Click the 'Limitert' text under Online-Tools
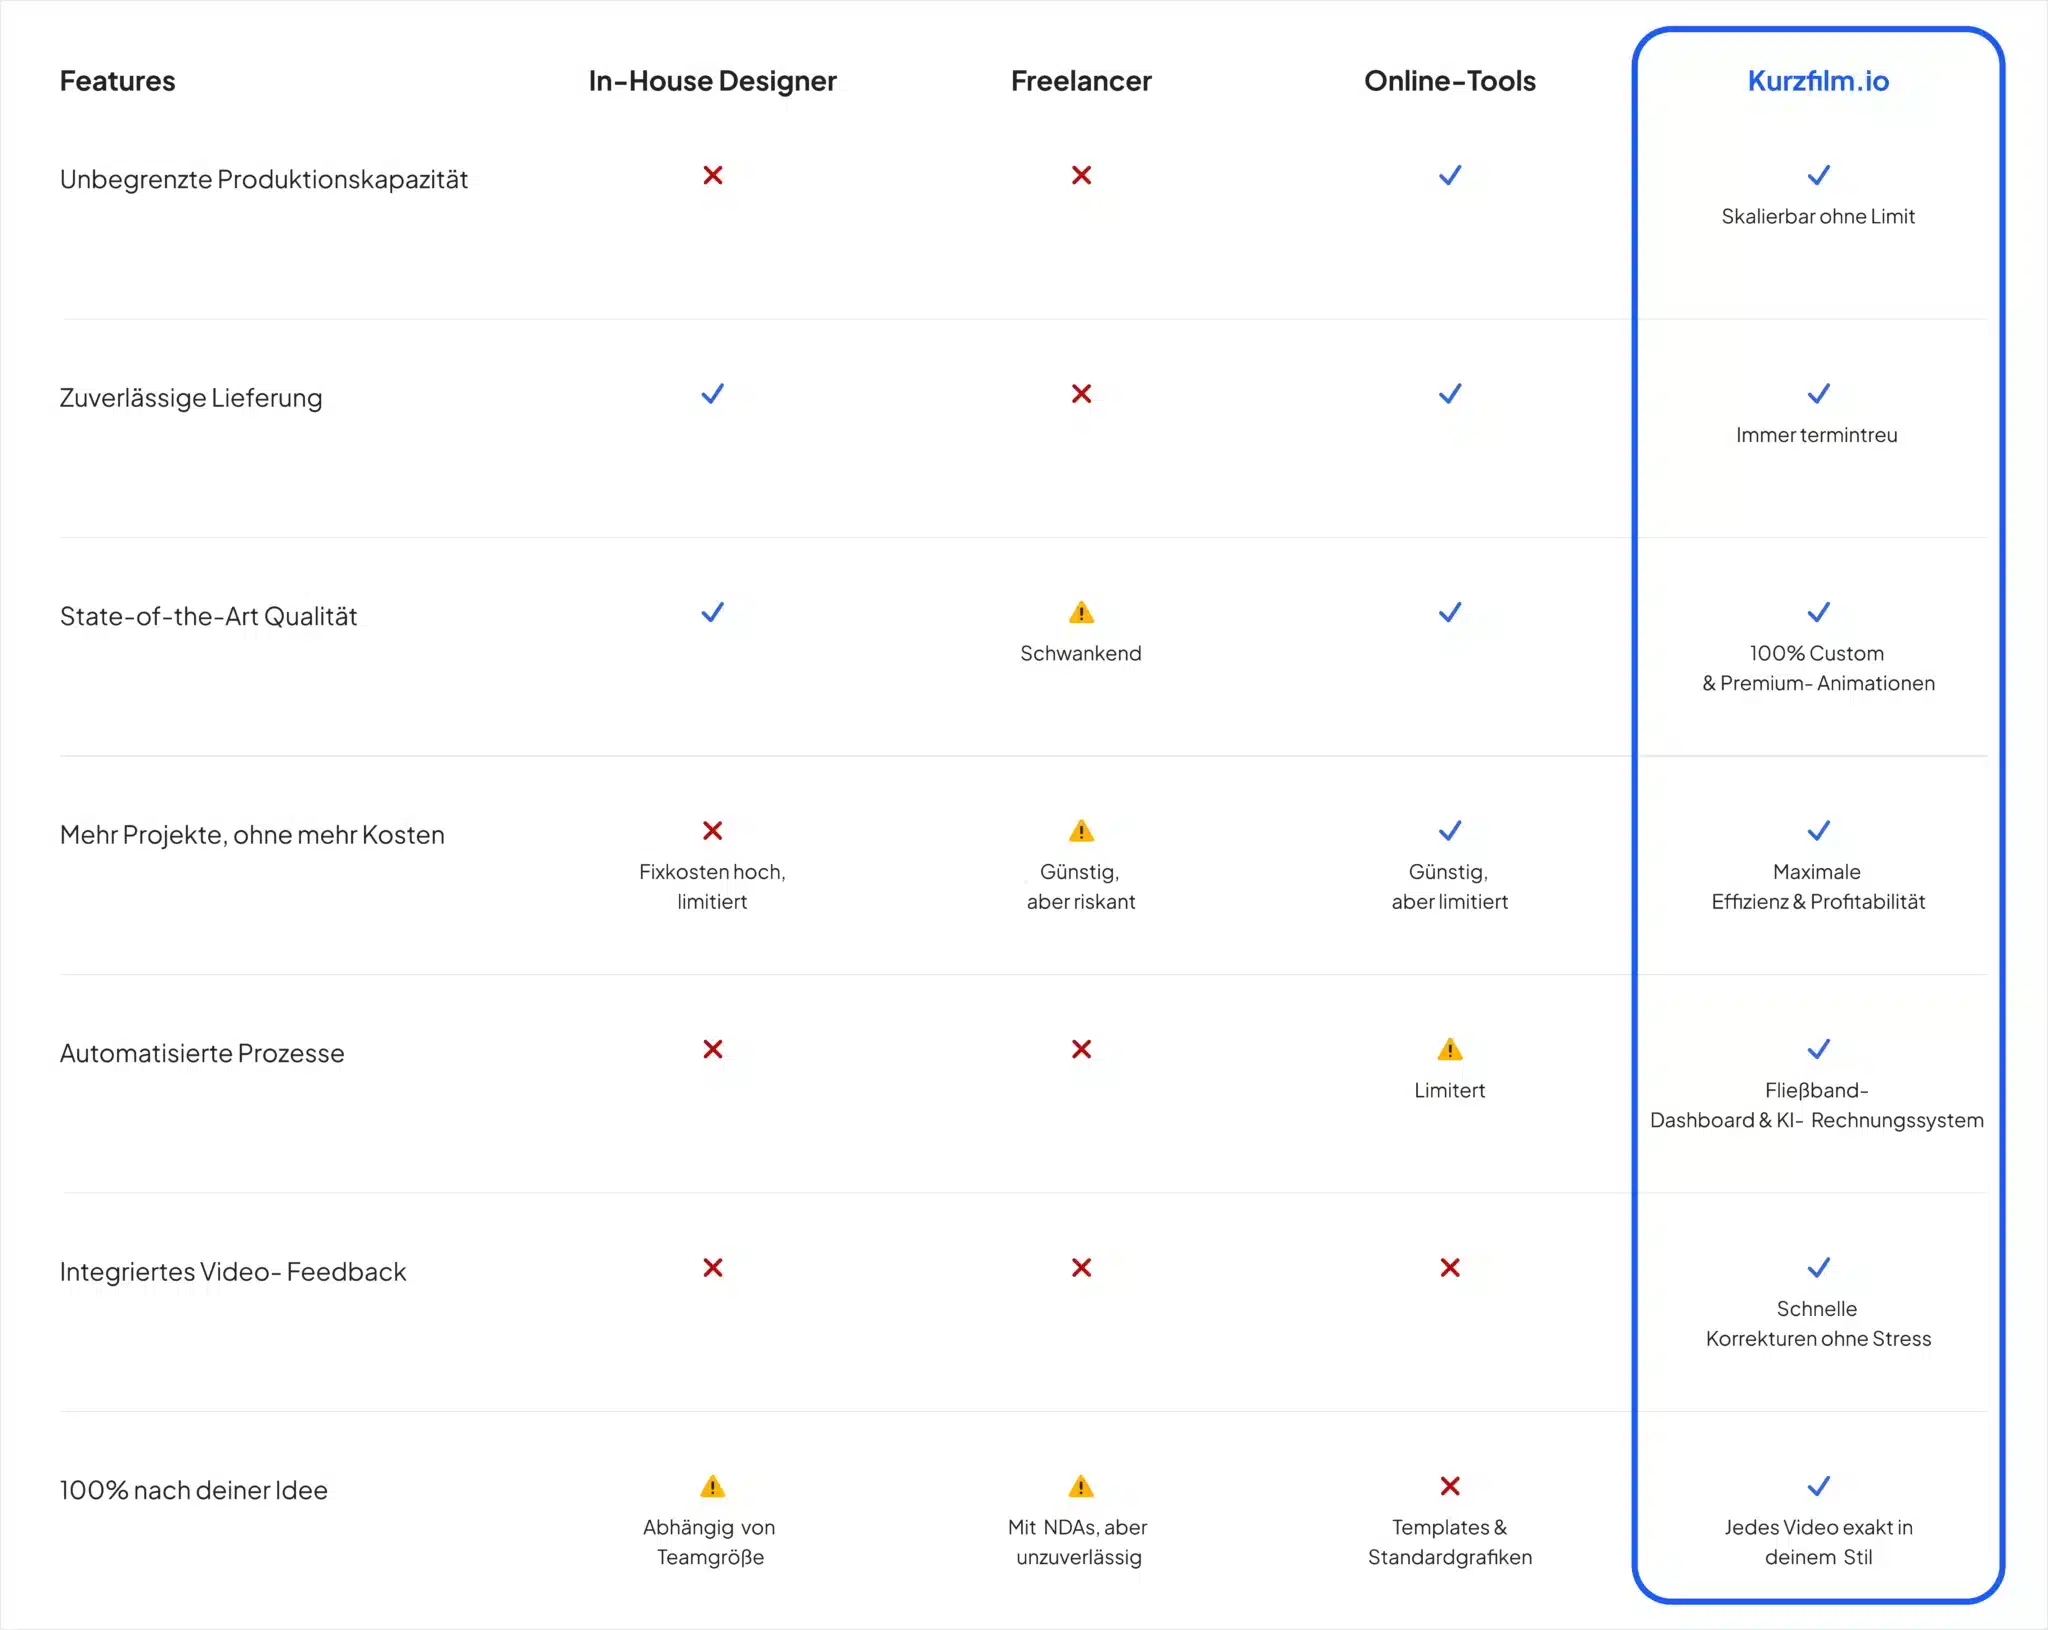This screenshot has height=1630, width=2048. [1450, 1090]
